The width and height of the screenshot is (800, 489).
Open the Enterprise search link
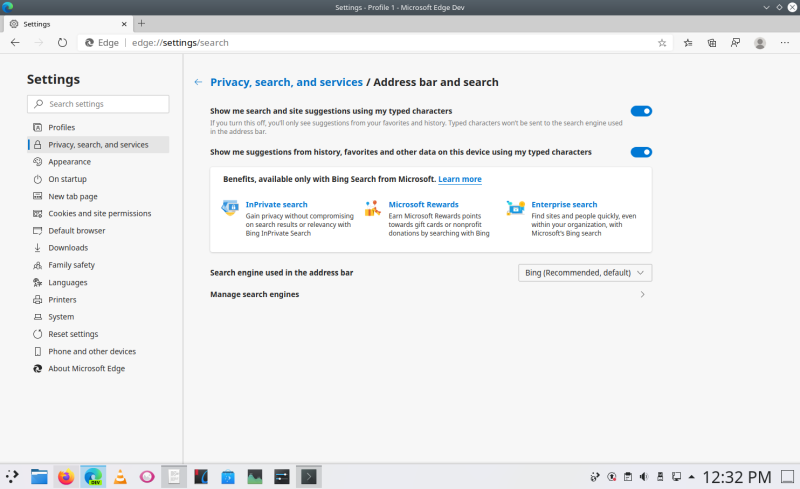pos(564,205)
